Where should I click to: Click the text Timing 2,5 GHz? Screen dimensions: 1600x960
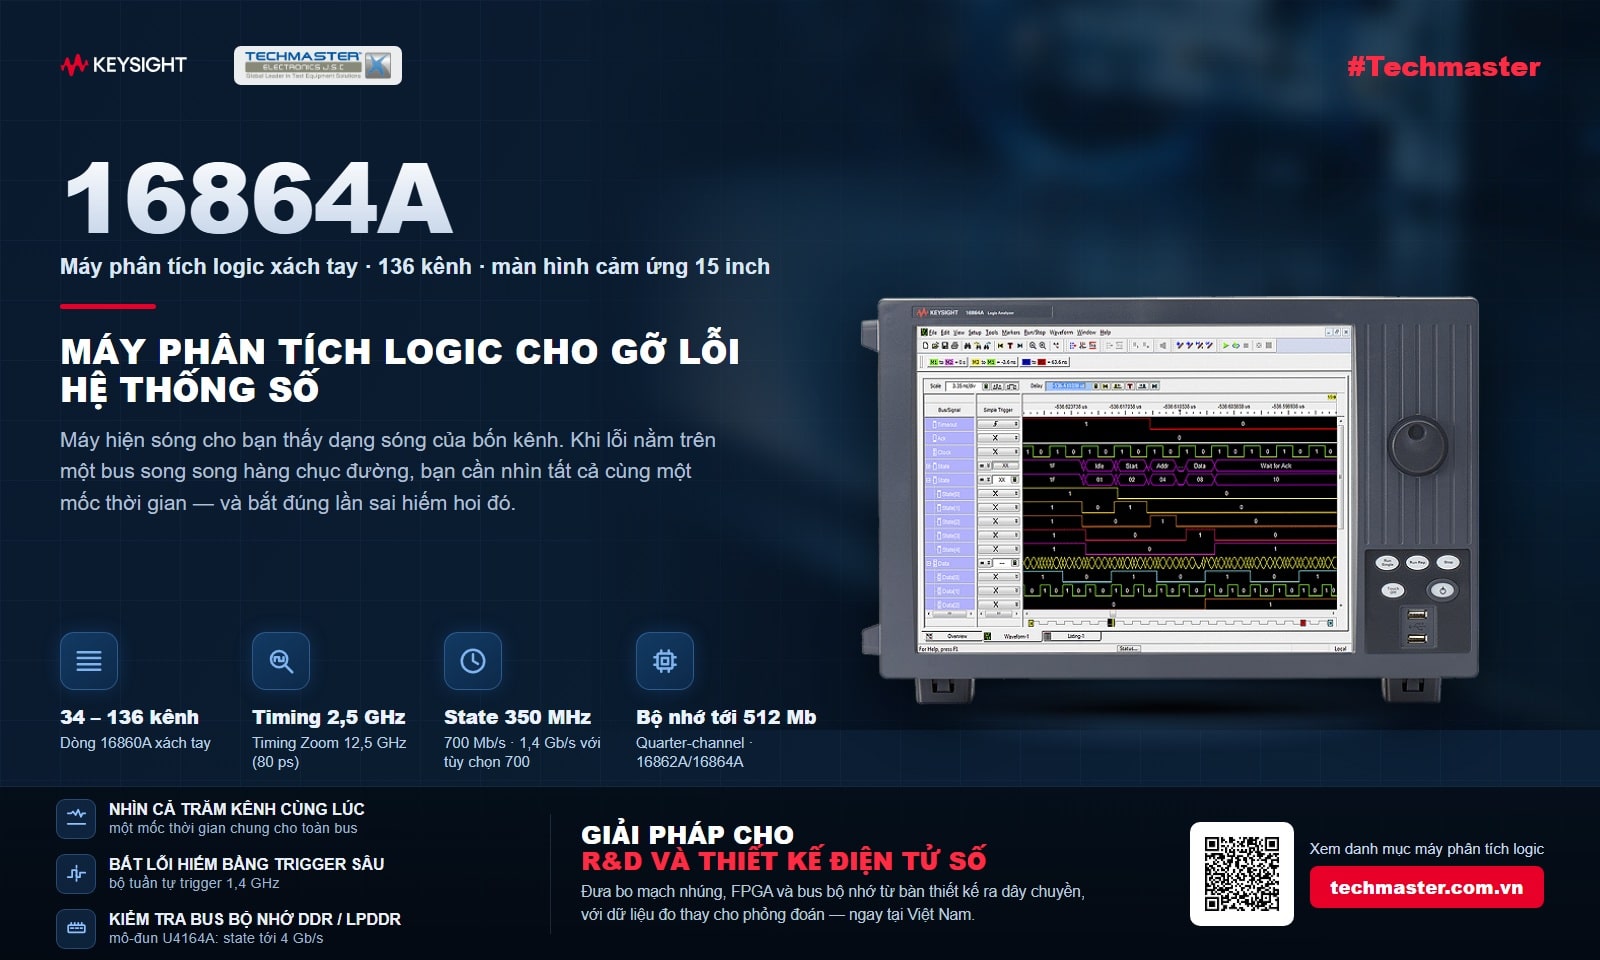[x=329, y=717]
